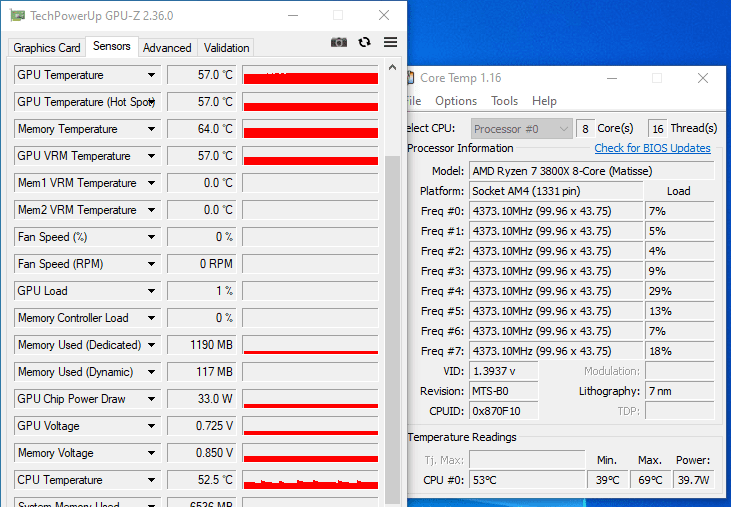Close the GPU-Z window
This screenshot has height=507, width=731.
coord(384,15)
